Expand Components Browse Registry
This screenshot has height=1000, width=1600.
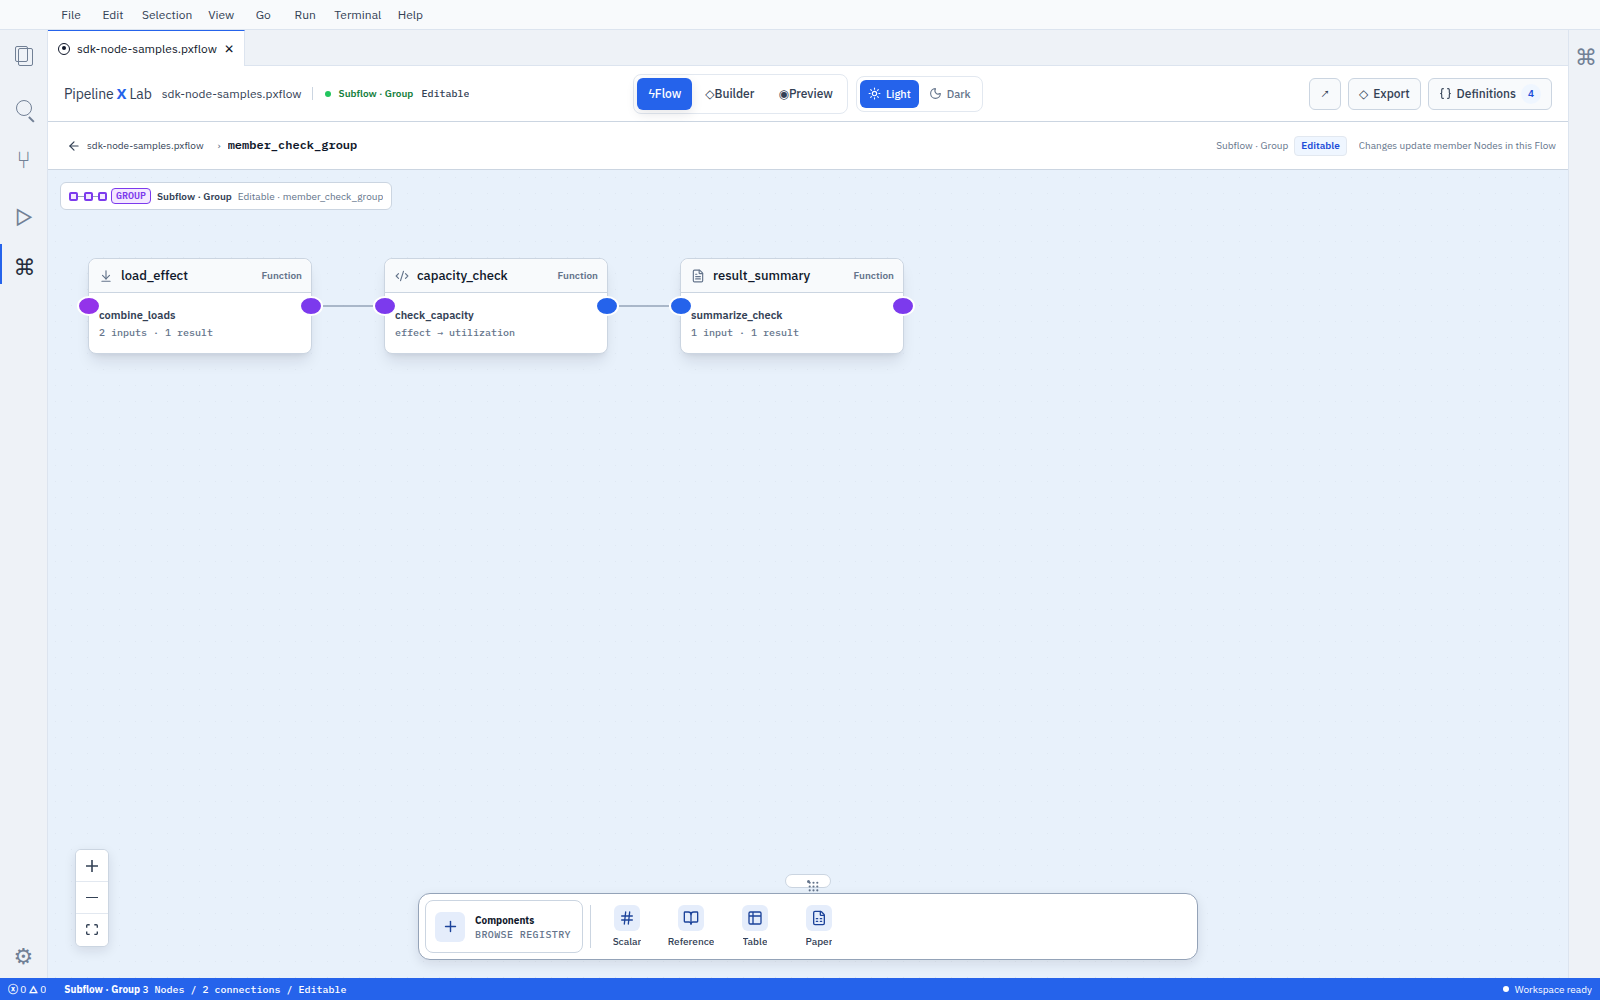click(504, 926)
